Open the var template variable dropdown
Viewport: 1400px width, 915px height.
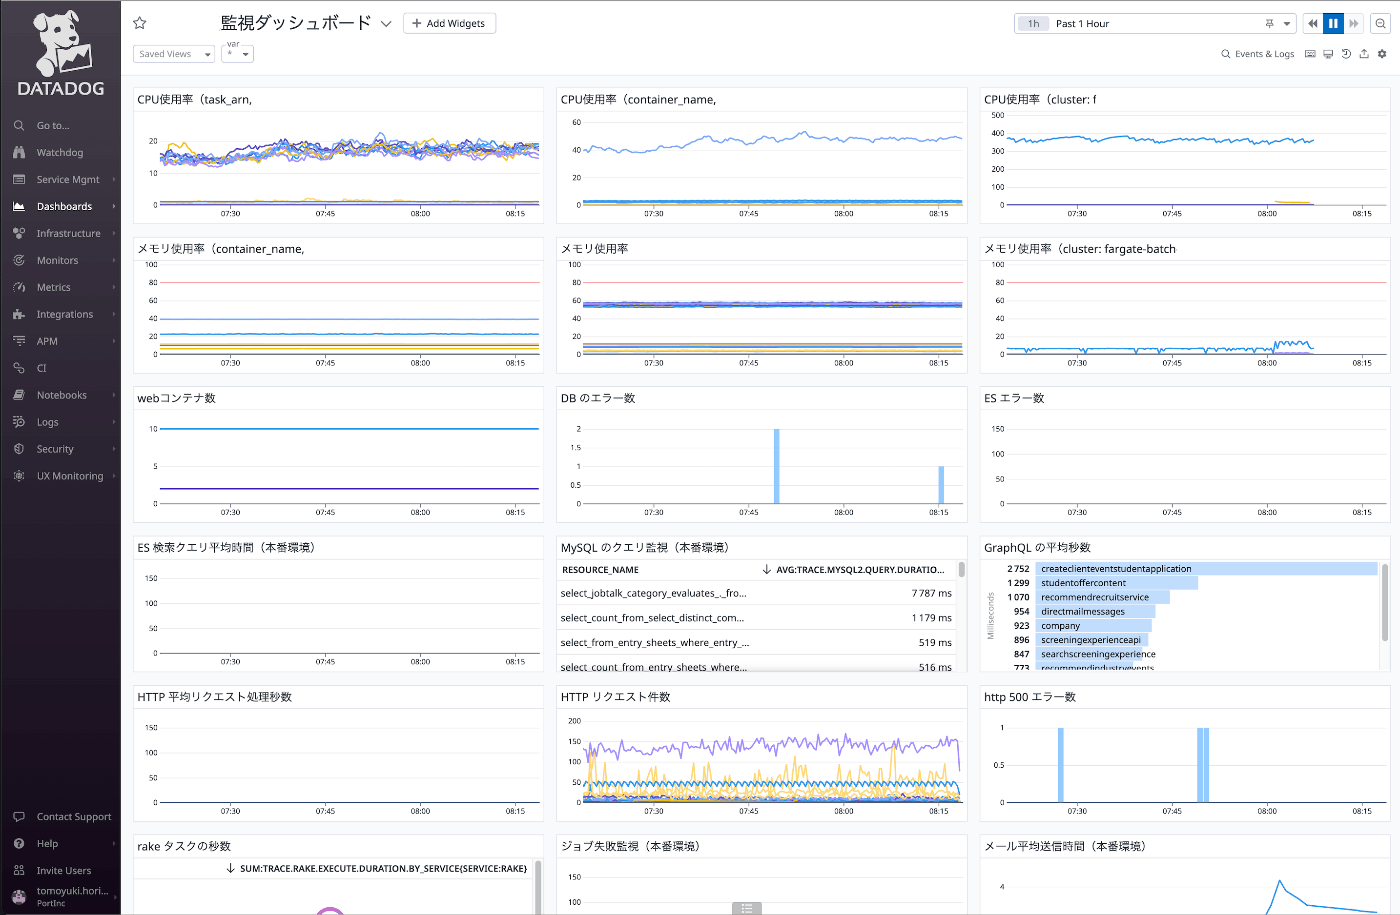238,54
